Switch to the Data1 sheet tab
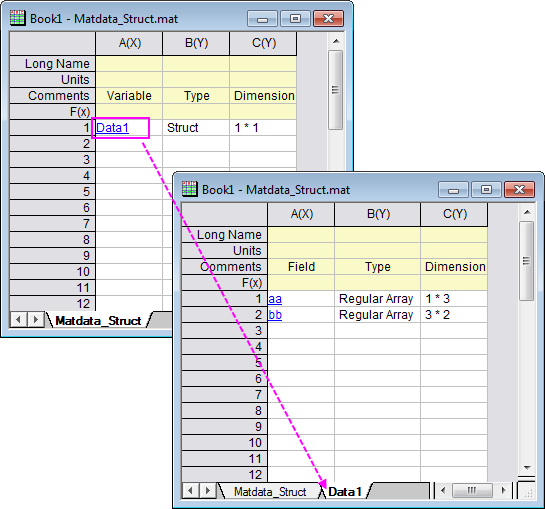The image size is (545, 509). coord(345,492)
